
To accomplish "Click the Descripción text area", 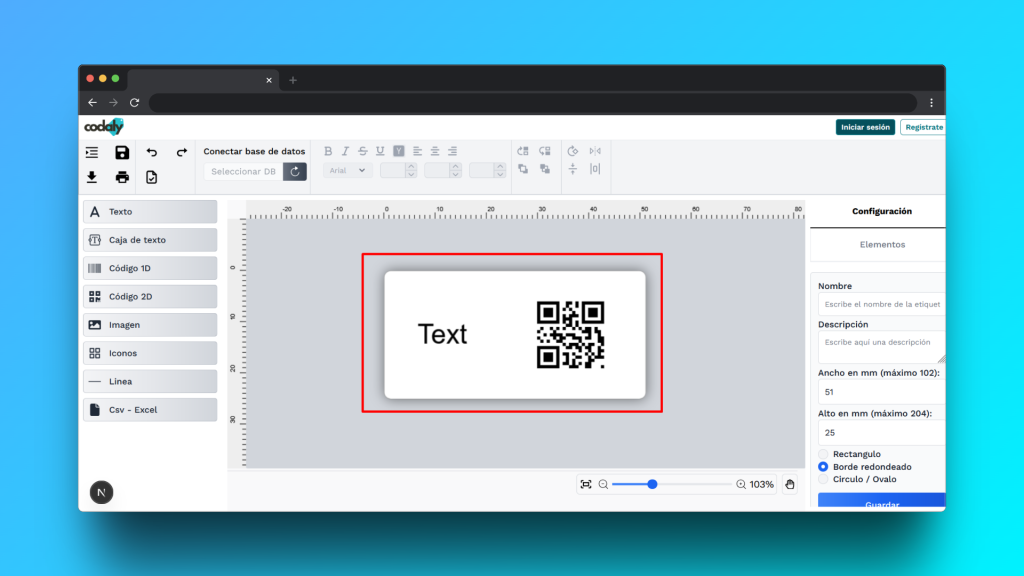I will click(x=882, y=347).
